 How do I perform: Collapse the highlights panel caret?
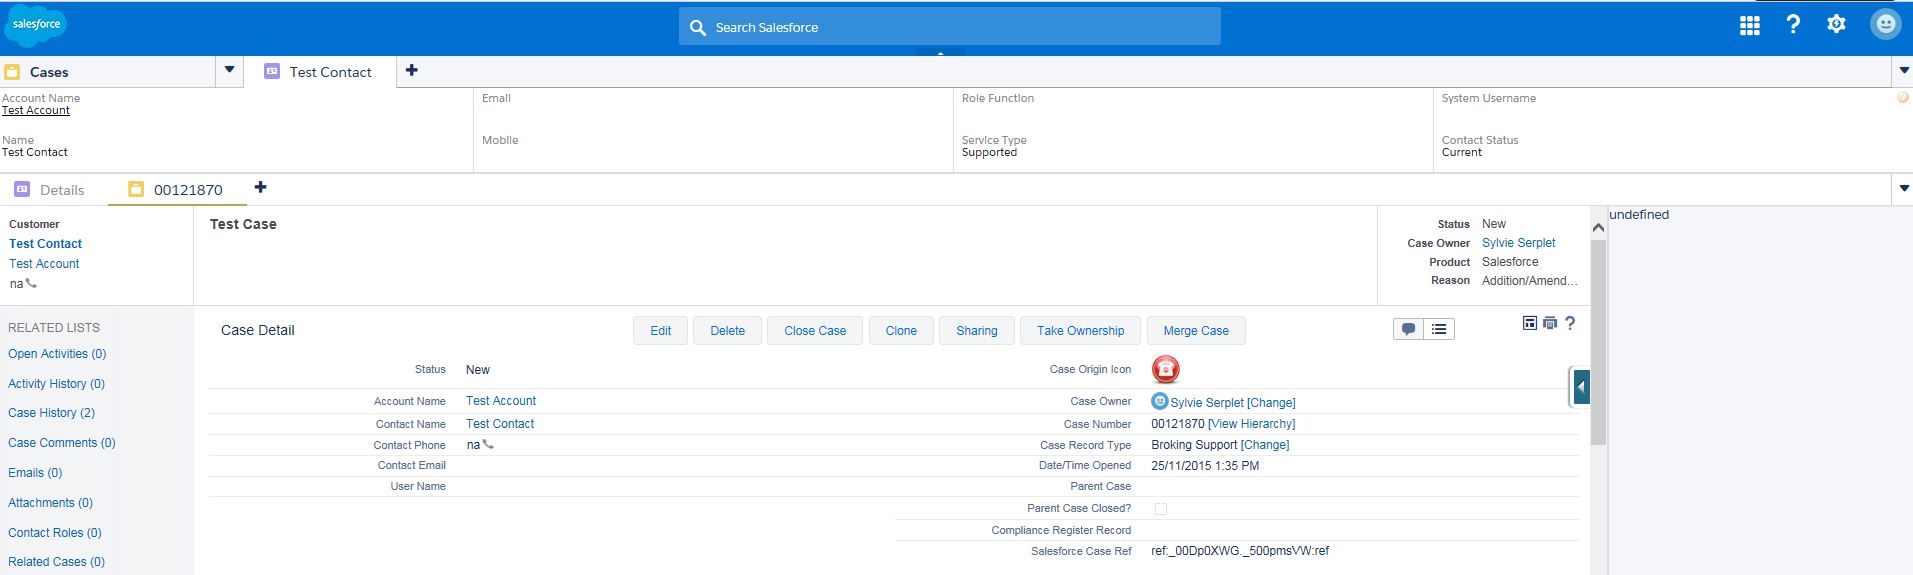[x=941, y=53]
